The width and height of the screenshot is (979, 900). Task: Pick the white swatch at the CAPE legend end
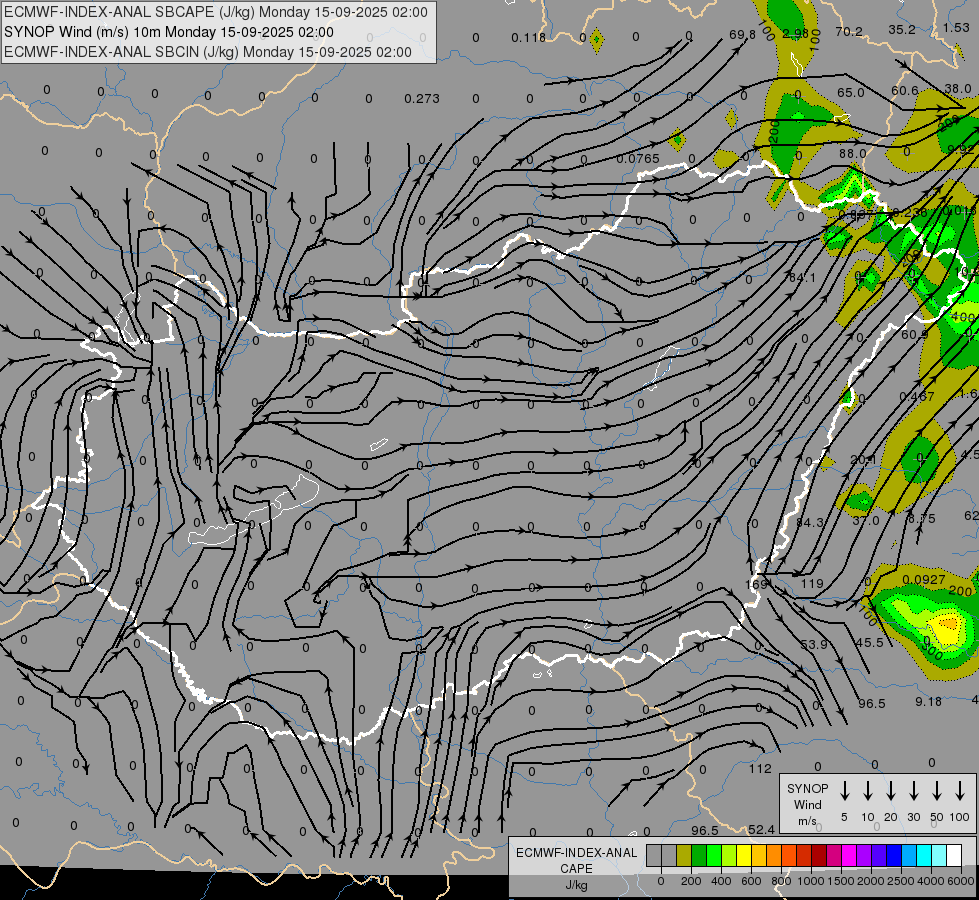(x=954, y=856)
